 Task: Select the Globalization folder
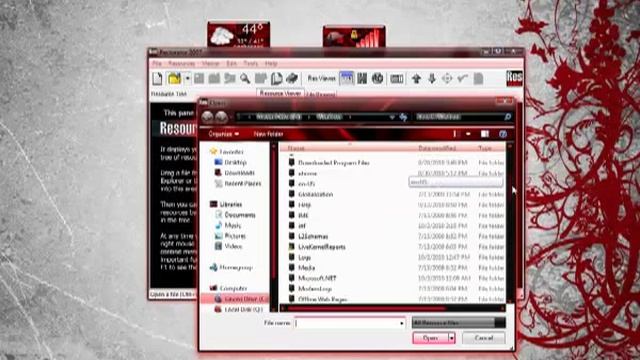[x=316, y=195]
